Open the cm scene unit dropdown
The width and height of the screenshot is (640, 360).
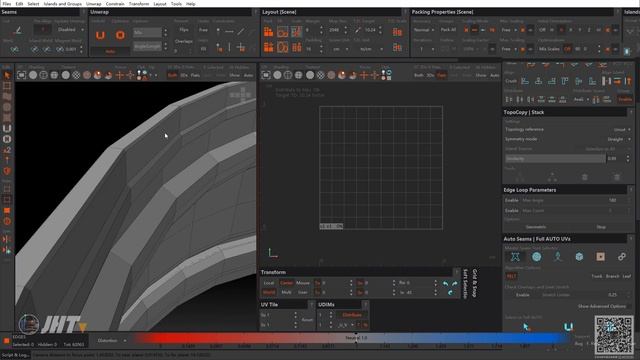(x=340, y=49)
